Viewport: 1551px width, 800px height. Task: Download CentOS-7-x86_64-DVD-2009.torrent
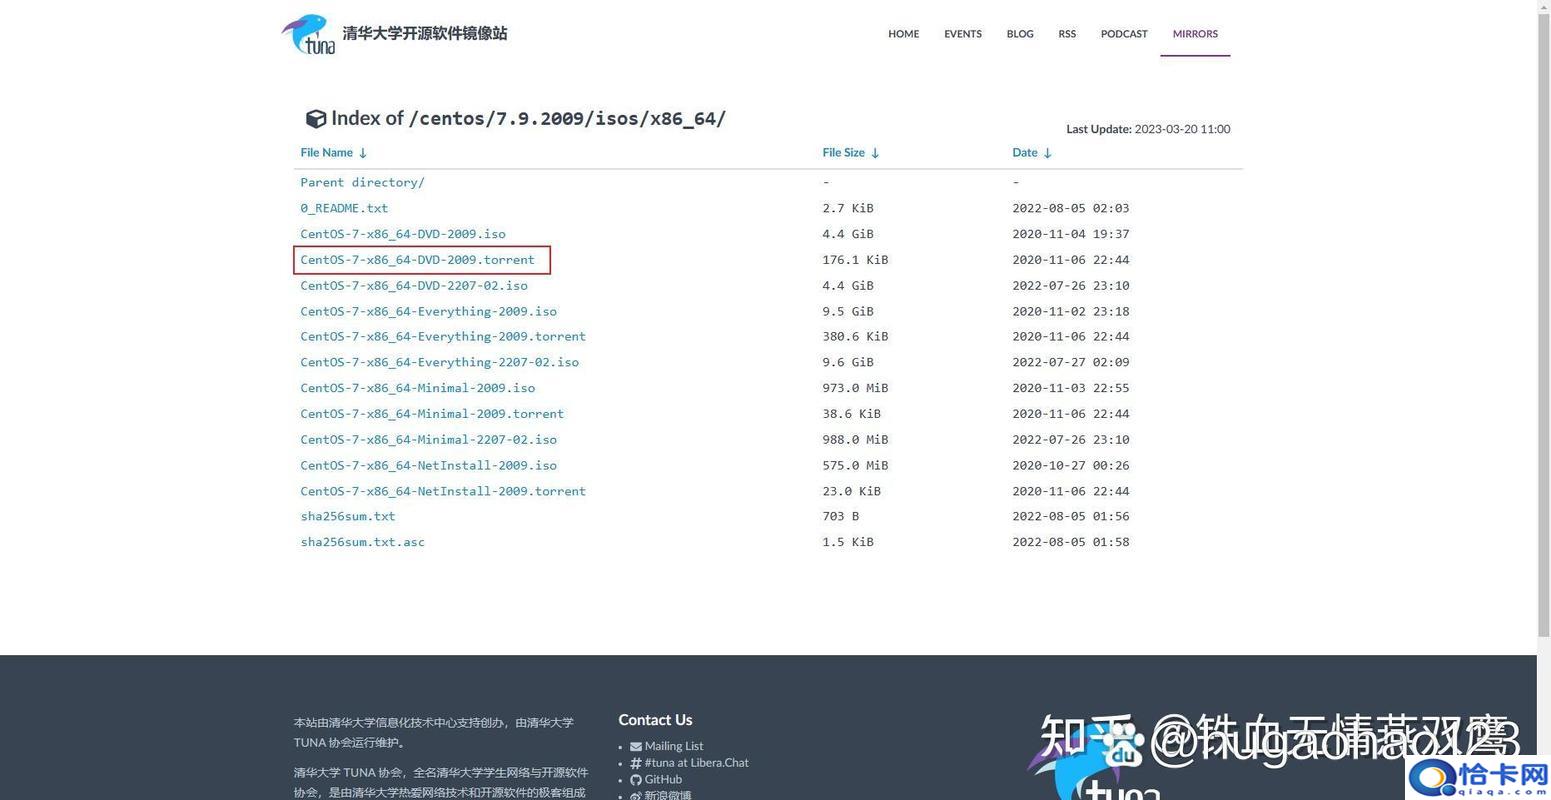(x=417, y=260)
